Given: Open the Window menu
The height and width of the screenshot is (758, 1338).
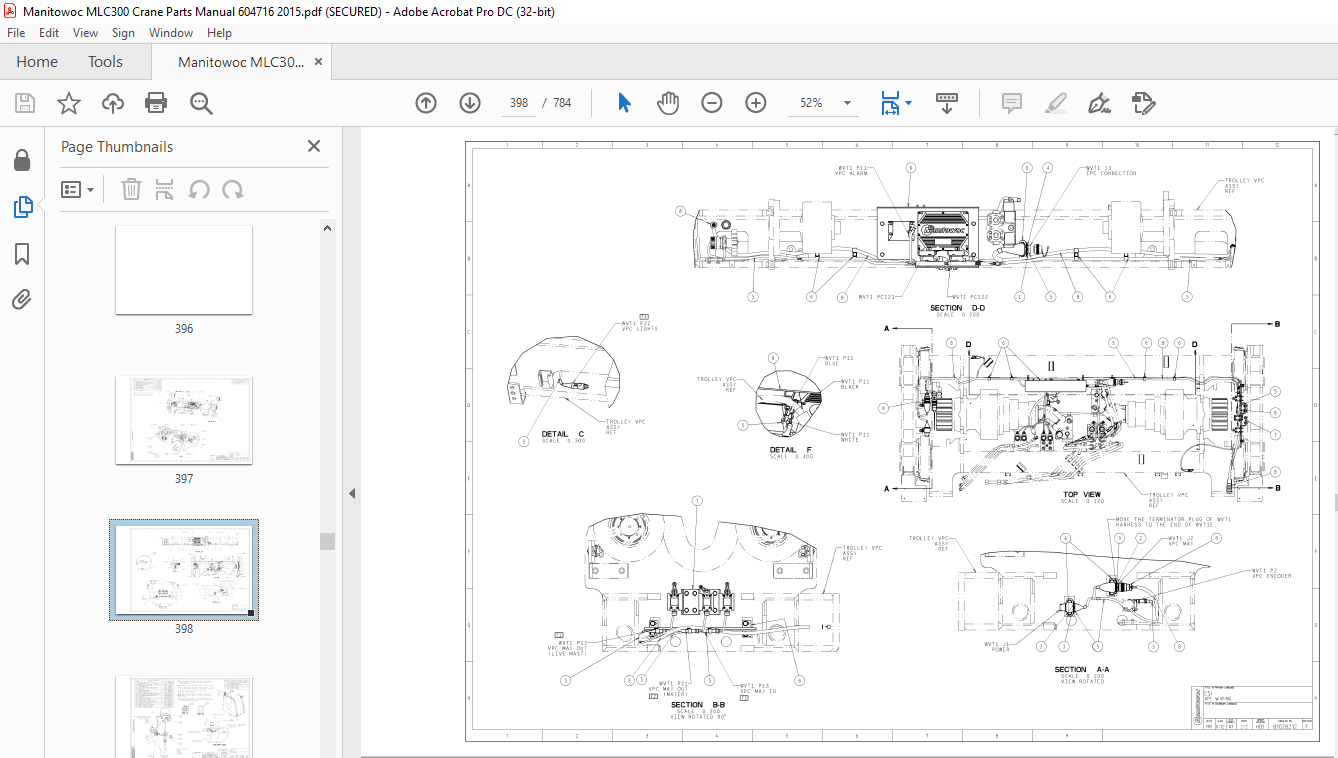Looking at the screenshot, I should [x=171, y=33].
